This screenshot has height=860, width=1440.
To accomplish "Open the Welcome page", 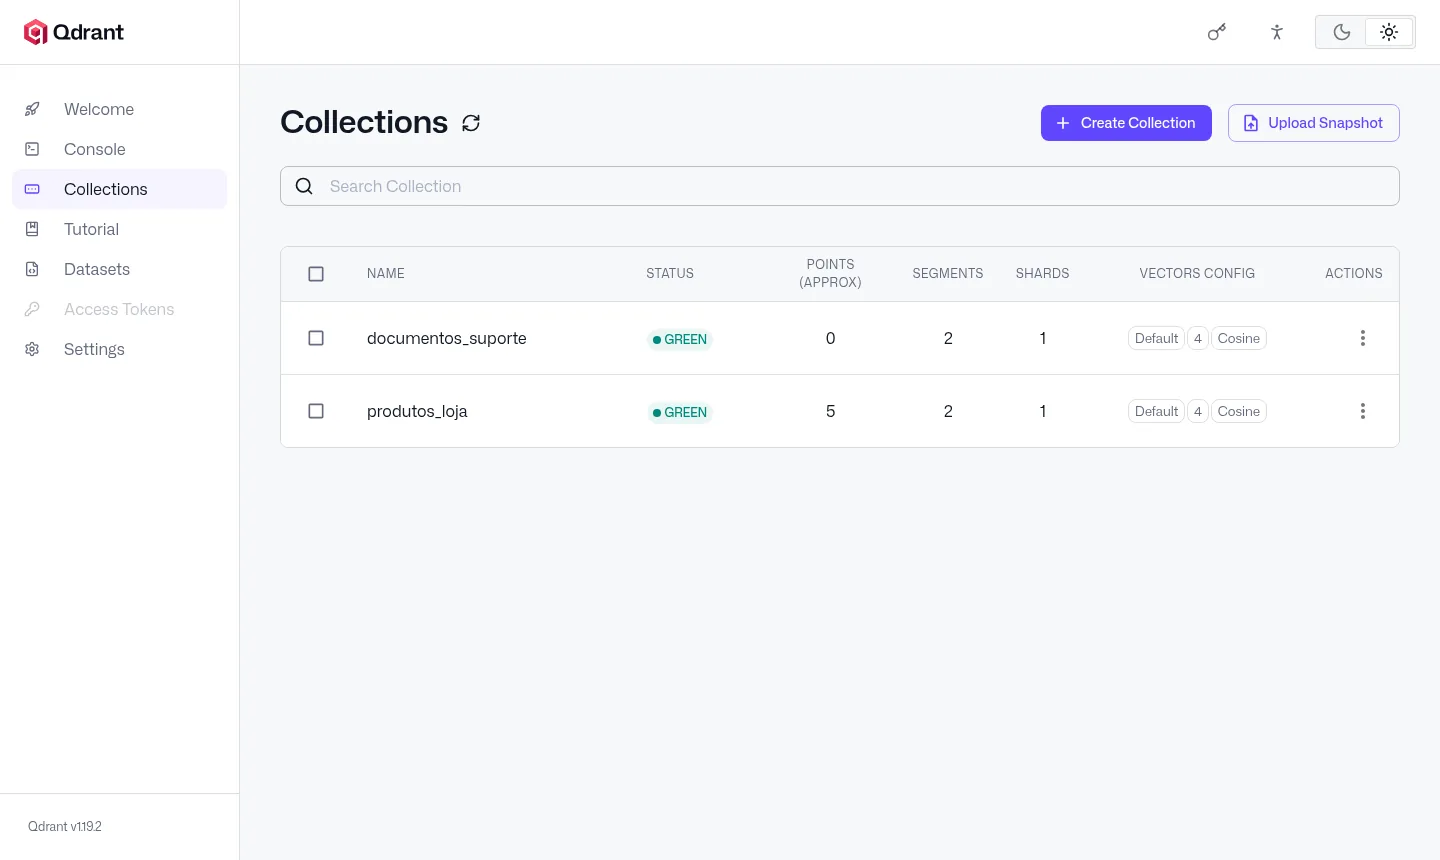I will 120,109.
